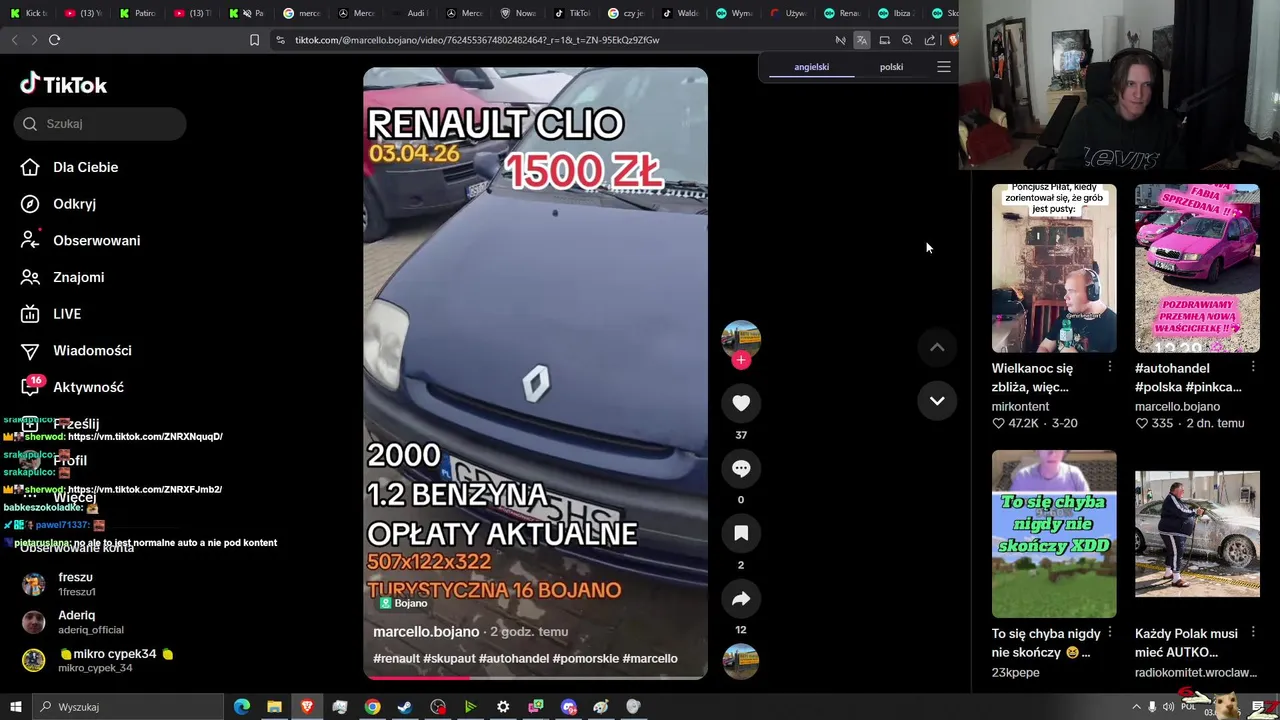Screen dimensions: 1280x720
Task: Open translate popup hamburger menu
Action: (943, 67)
